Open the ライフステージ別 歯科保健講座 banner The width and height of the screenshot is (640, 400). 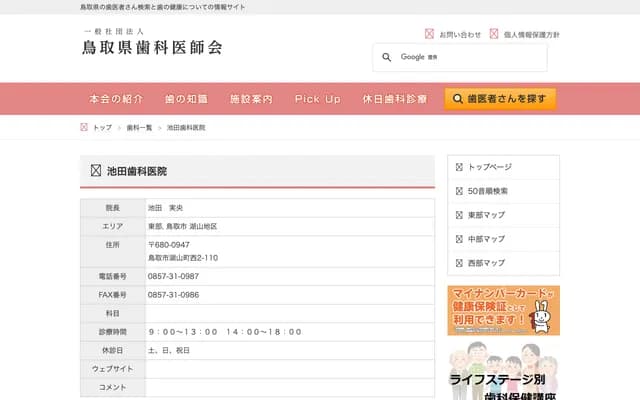tap(503, 372)
